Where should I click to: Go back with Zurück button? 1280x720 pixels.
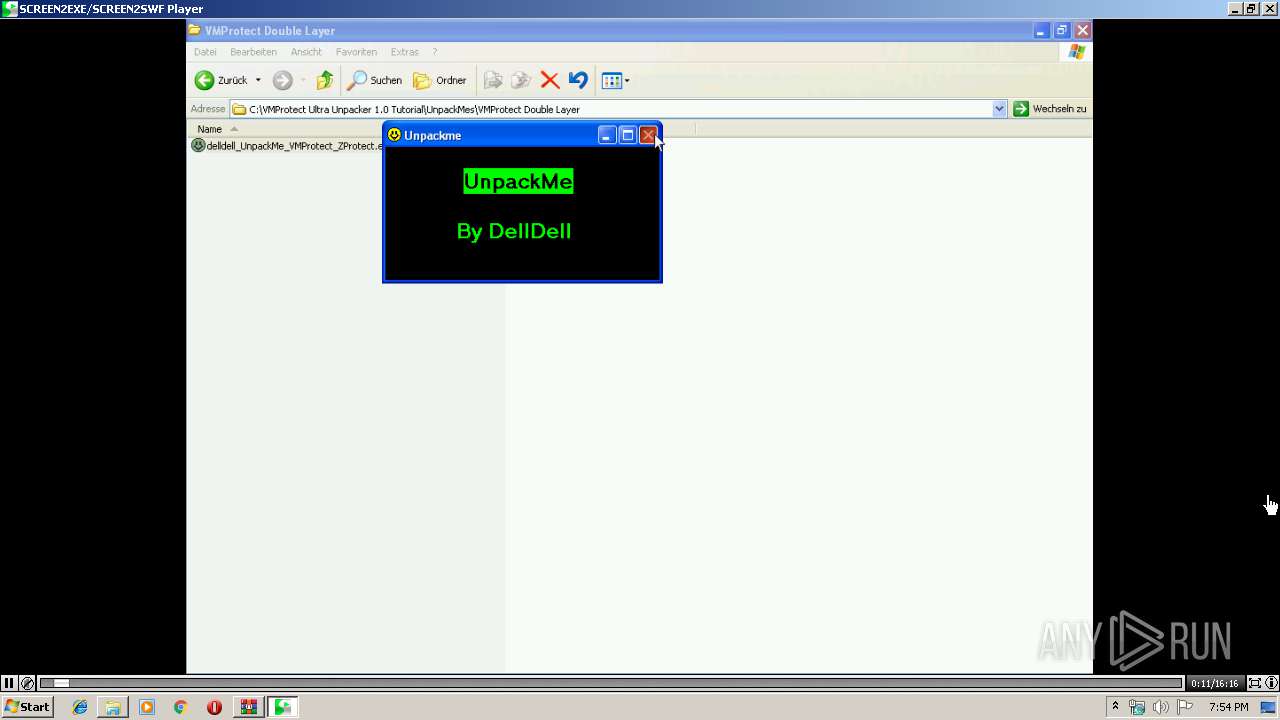coord(221,80)
